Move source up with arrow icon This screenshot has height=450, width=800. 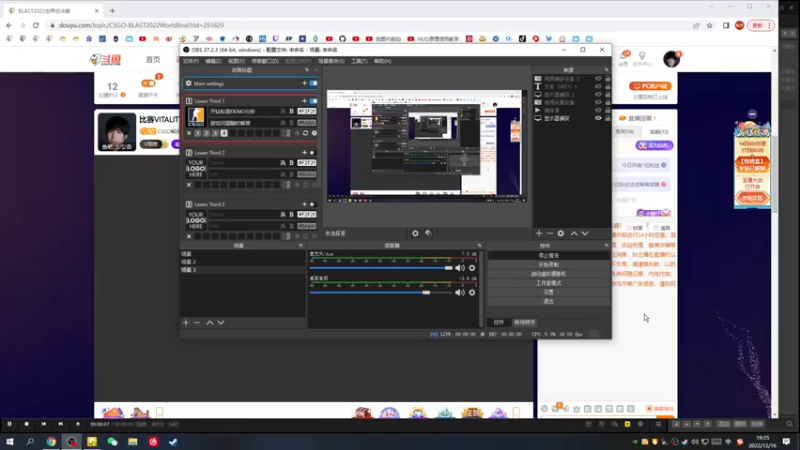pos(574,233)
